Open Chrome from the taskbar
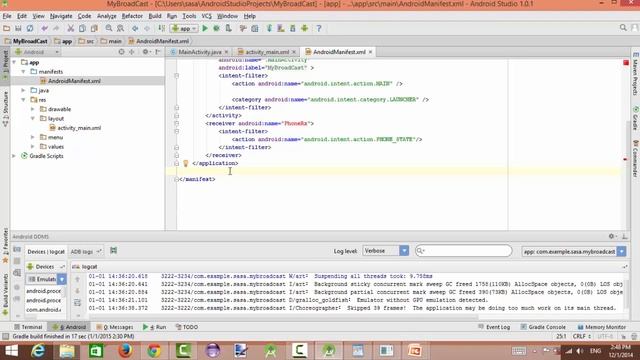640x360 pixels. 154,351
